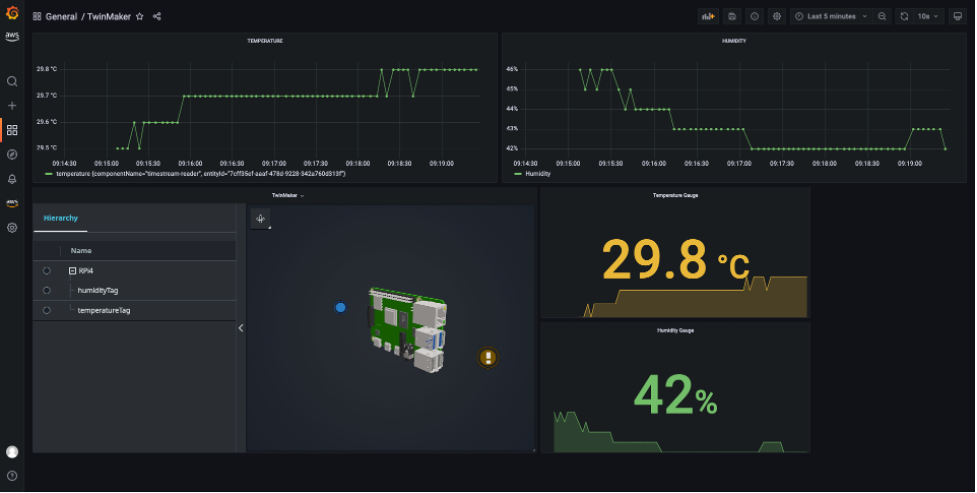The image size is (977, 493).
Task: Open the Alerting bell icon
Action: [12, 179]
